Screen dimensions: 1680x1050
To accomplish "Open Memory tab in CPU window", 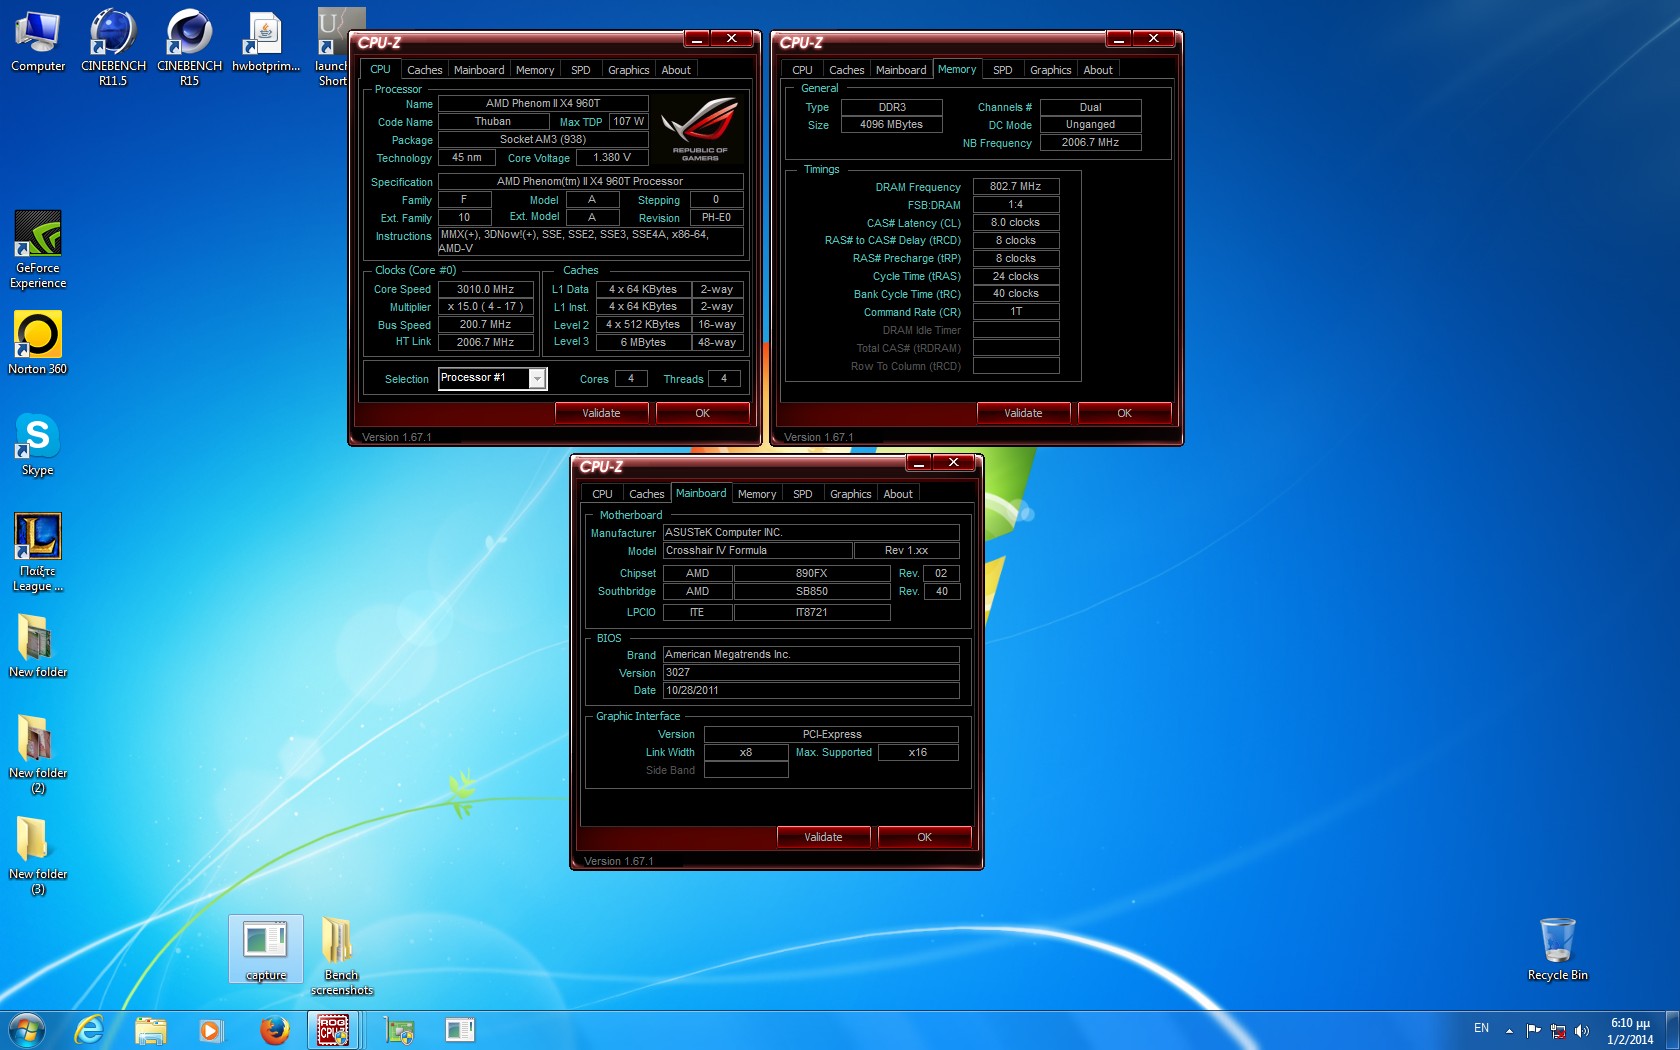I will 535,70.
